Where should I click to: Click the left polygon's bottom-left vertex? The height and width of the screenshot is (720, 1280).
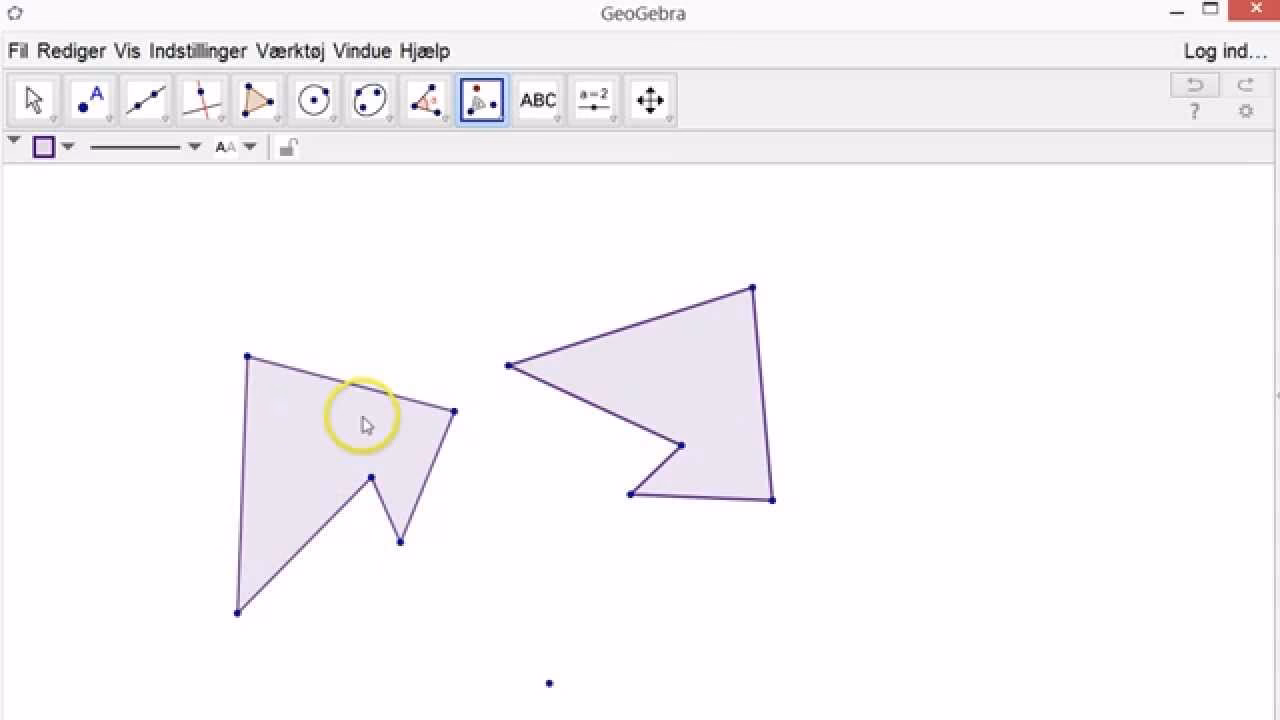[x=237, y=613]
